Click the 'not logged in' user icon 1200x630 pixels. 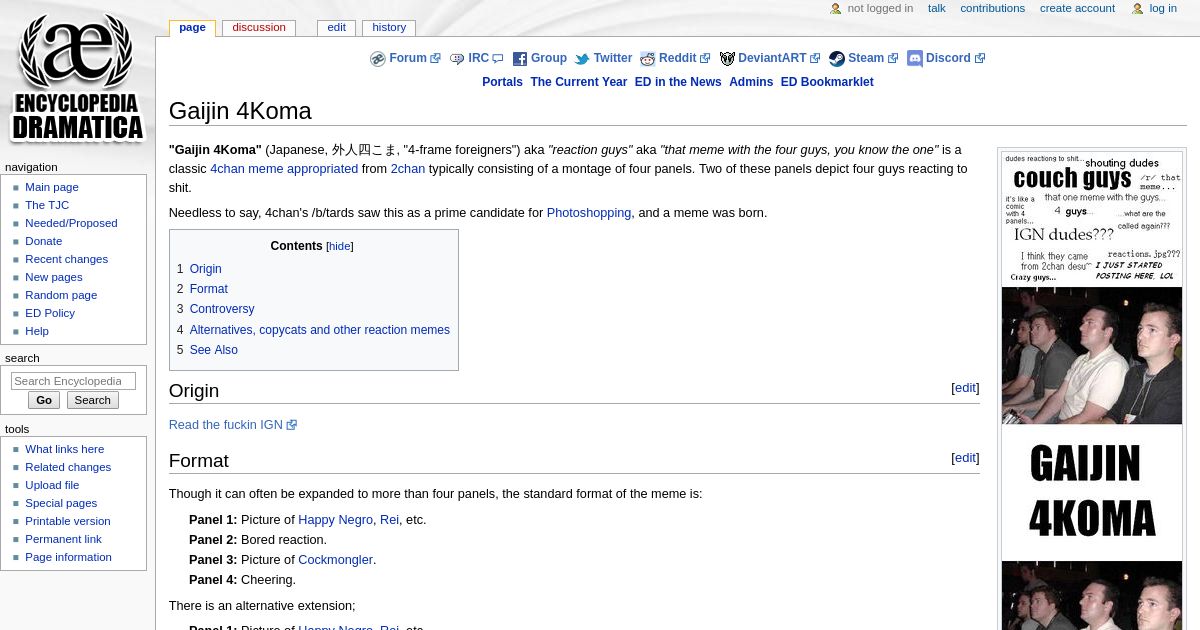pyautogui.click(x=835, y=9)
